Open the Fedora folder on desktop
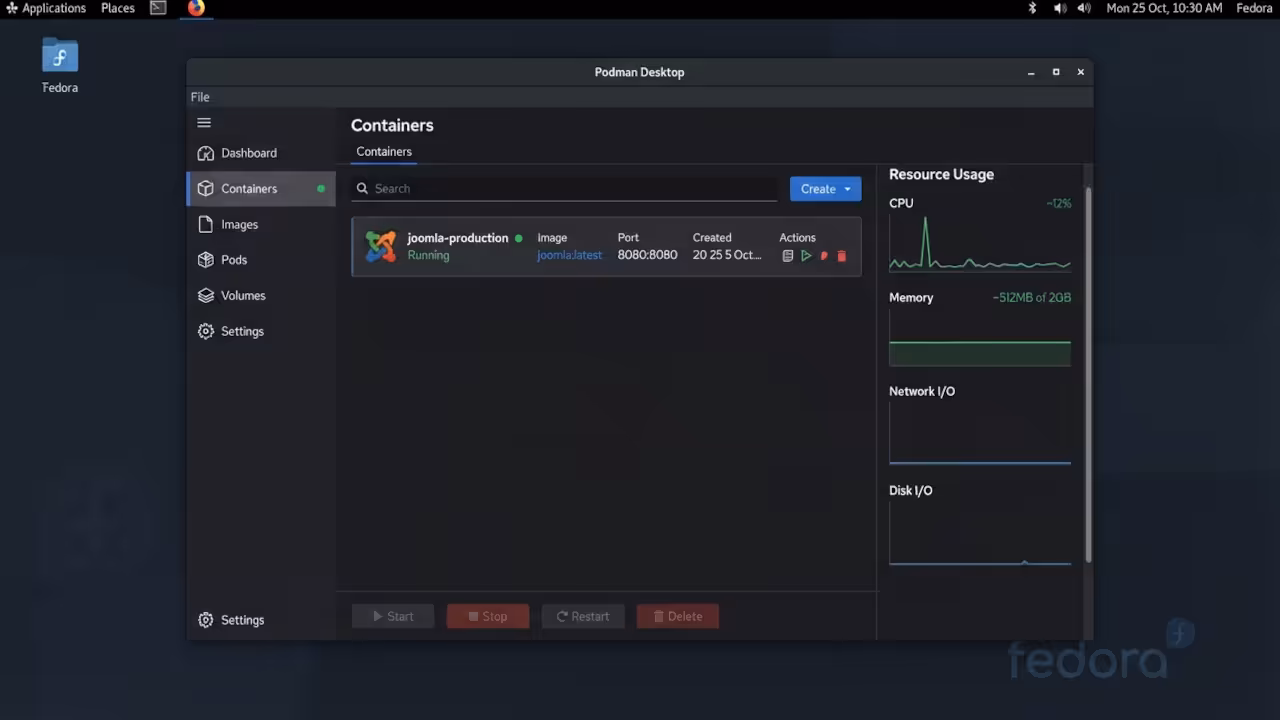Image resolution: width=1280 pixels, height=720 pixels. coord(60,65)
